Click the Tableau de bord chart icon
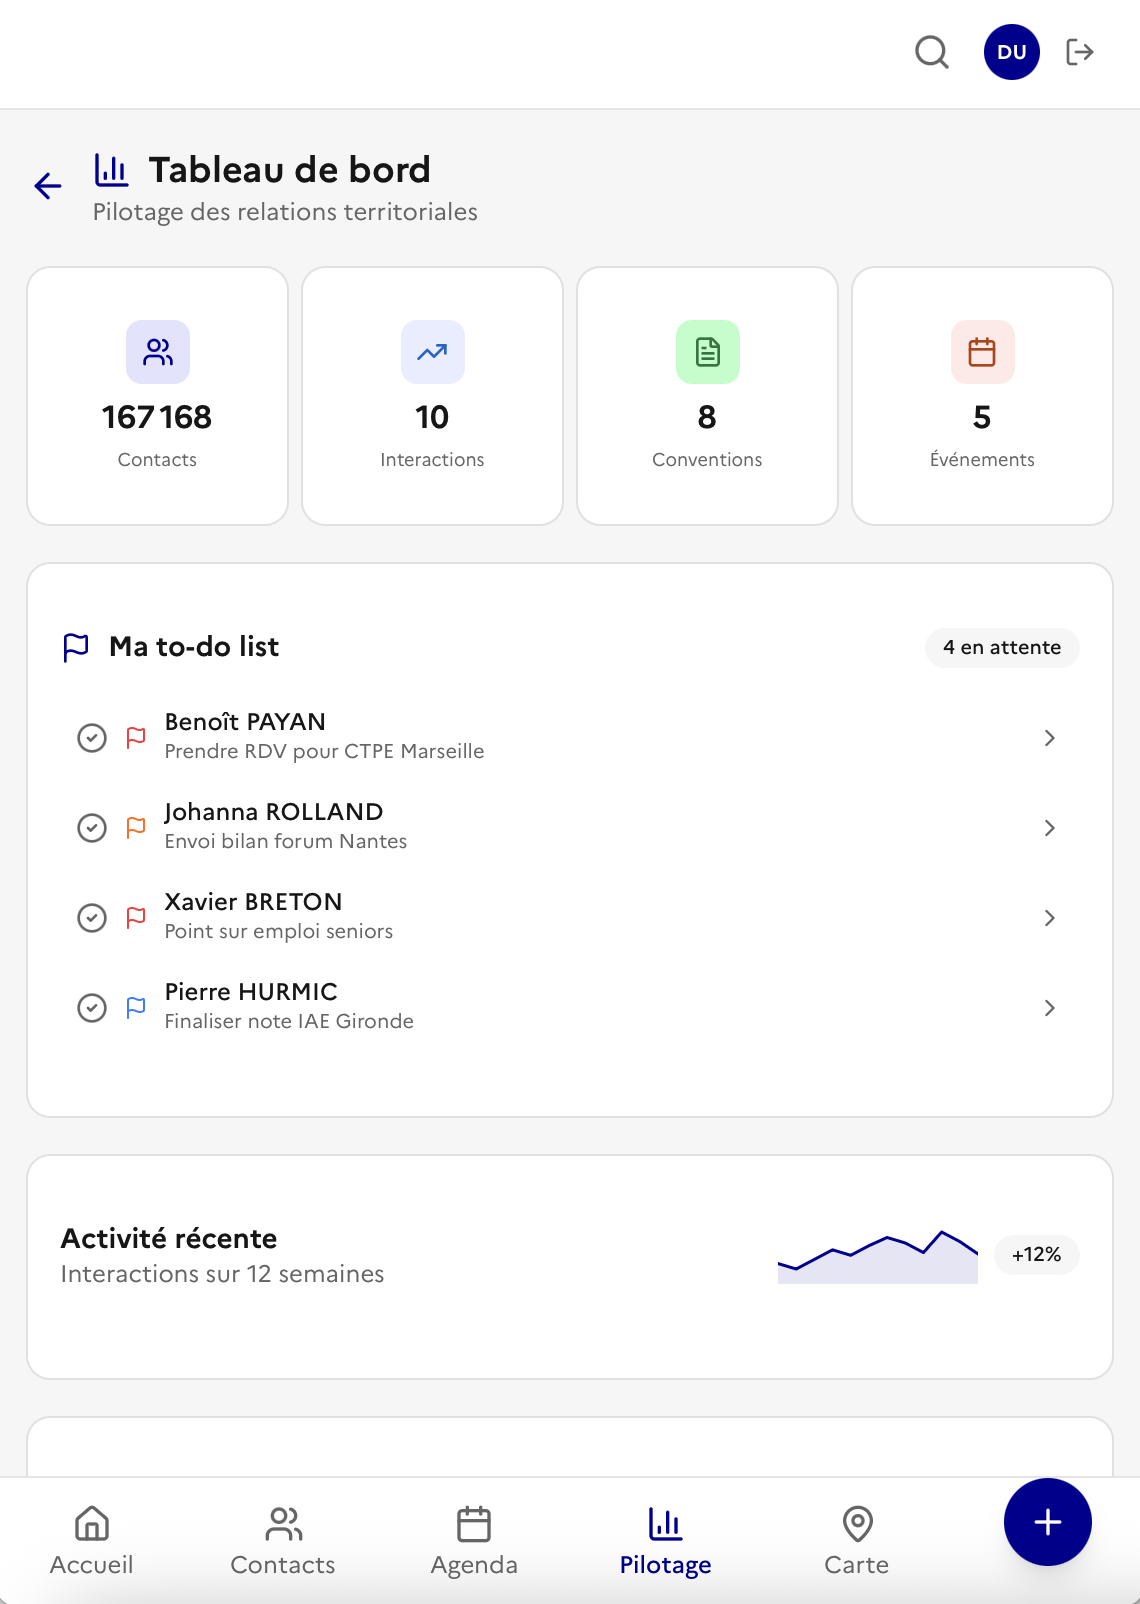Viewport: 1140px width, 1604px height. point(111,170)
